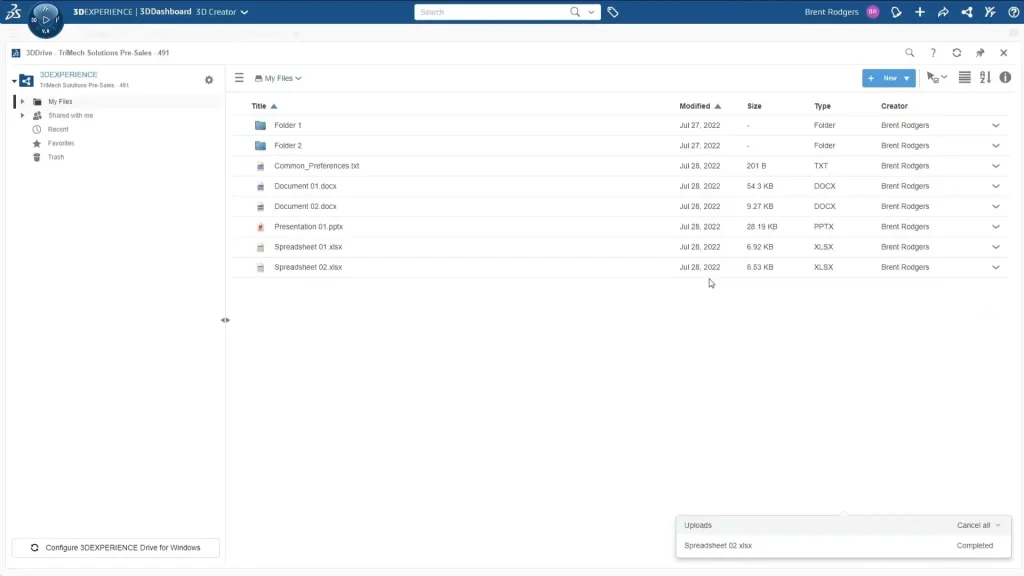Image resolution: width=1024 pixels, height=576 pixels.
Task: Expand My Files tree arrow
Action: (x=22, y=101)
